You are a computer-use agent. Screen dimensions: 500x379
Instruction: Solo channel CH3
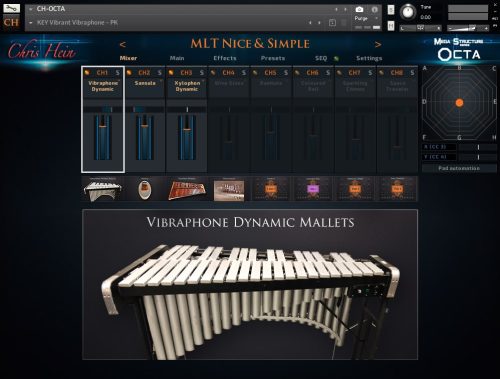pyautogui.click(x=202, y=72)
